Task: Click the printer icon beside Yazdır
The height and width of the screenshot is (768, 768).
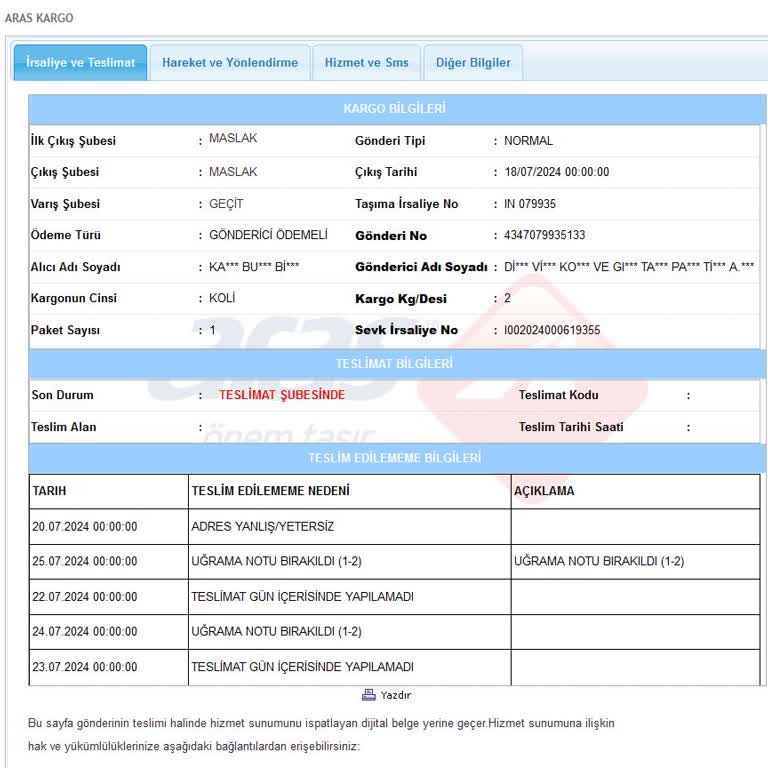Action: pos(368,695)
